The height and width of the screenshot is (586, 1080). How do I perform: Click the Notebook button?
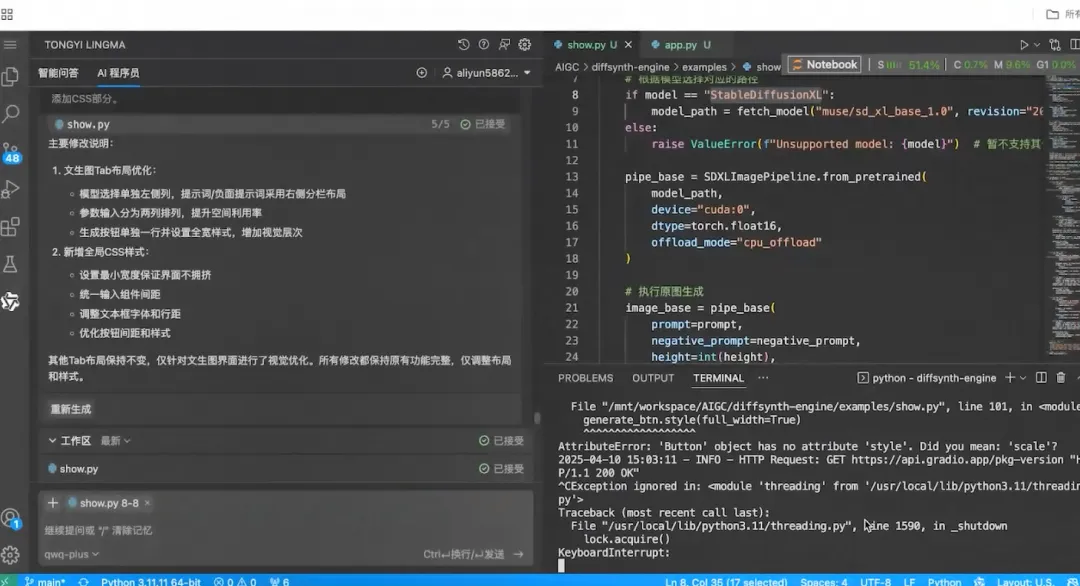click(824, 65)
